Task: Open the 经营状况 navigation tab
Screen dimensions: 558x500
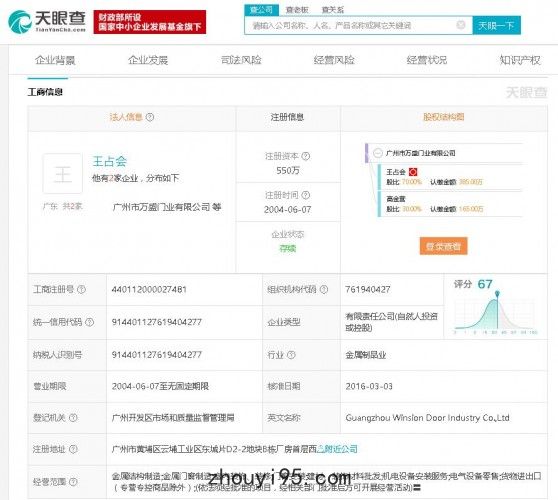Action: tap(427, 60)
